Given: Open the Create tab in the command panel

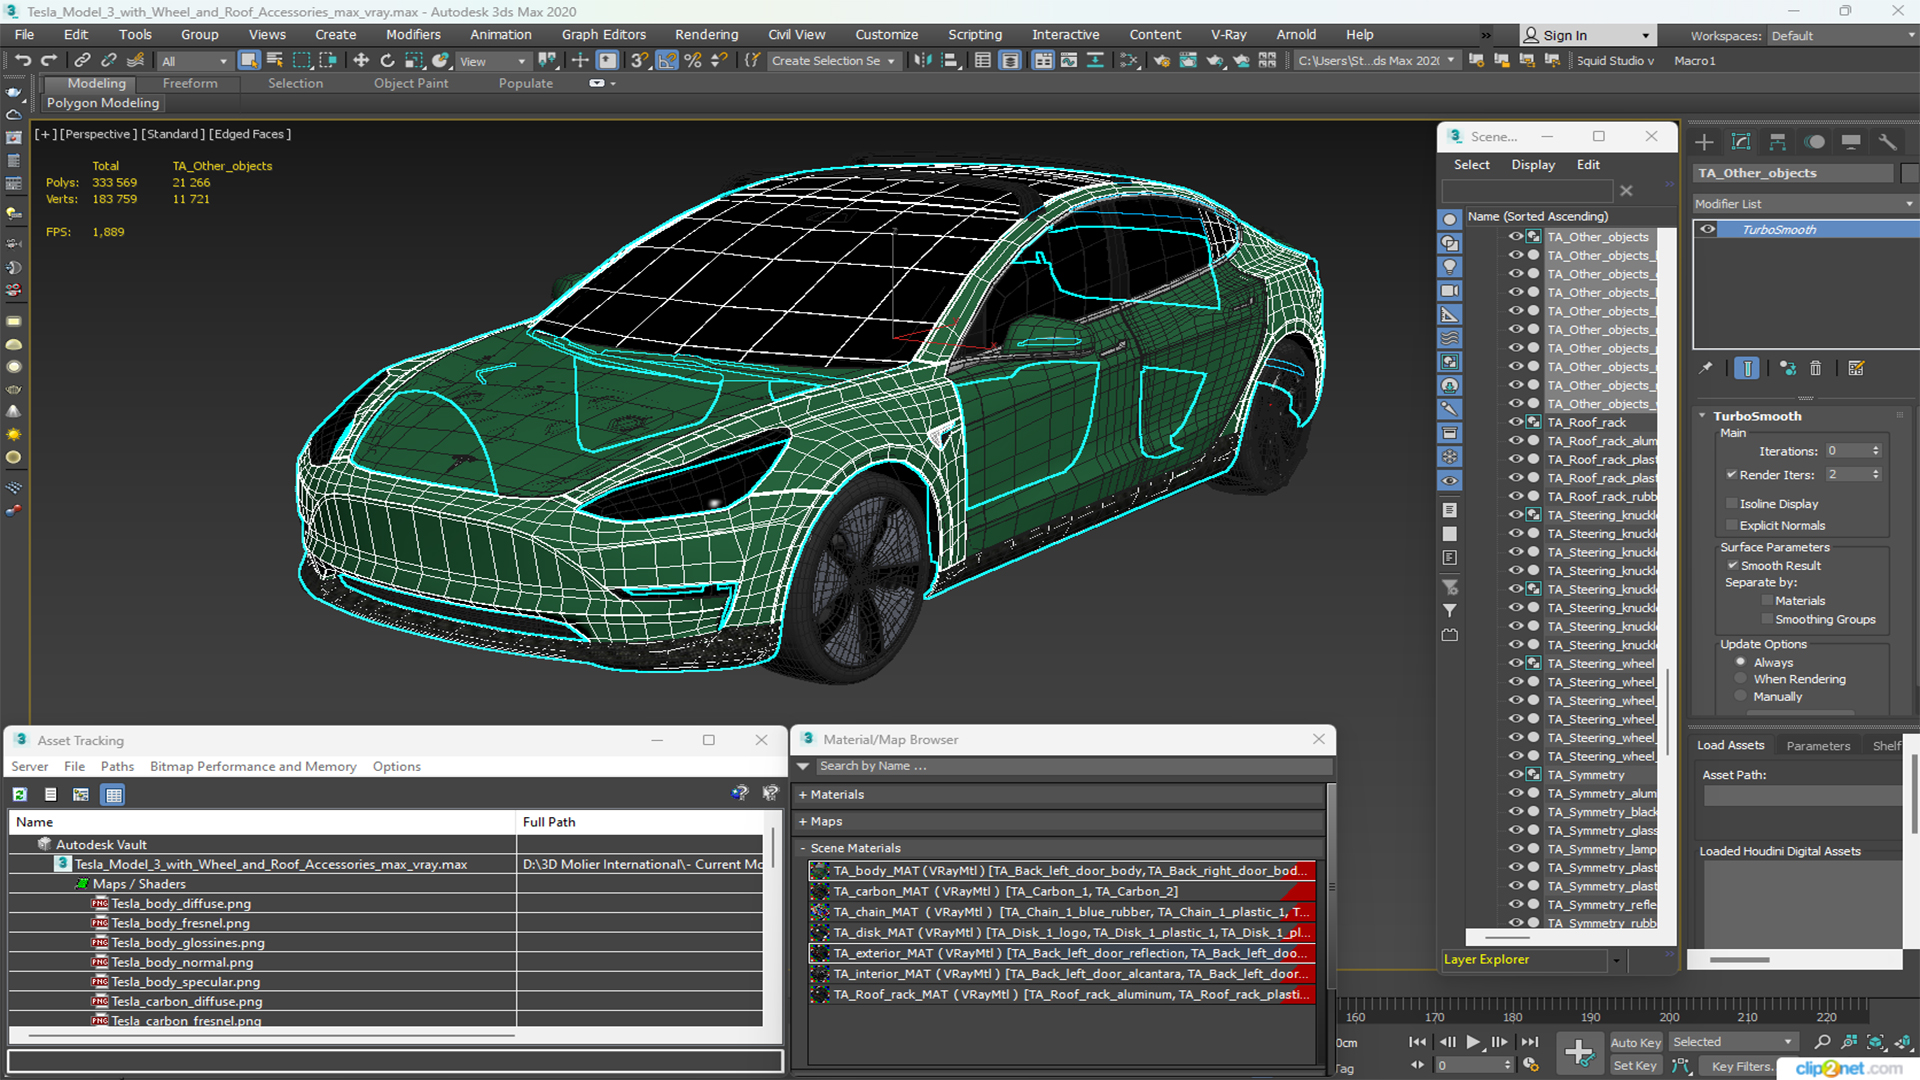Looking at the screenshot, I should coord(1705,142).
